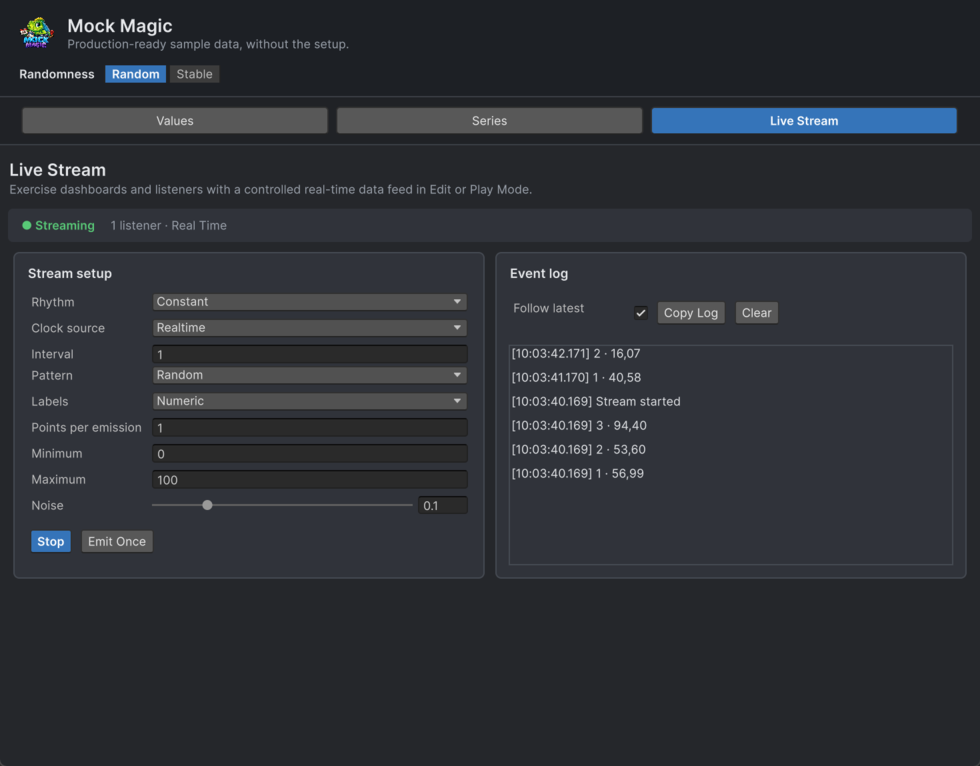This screenshot has height=766, width=980.
Task: Open the Clock source dropdown set to Realtime
Action: click(309, 328)
